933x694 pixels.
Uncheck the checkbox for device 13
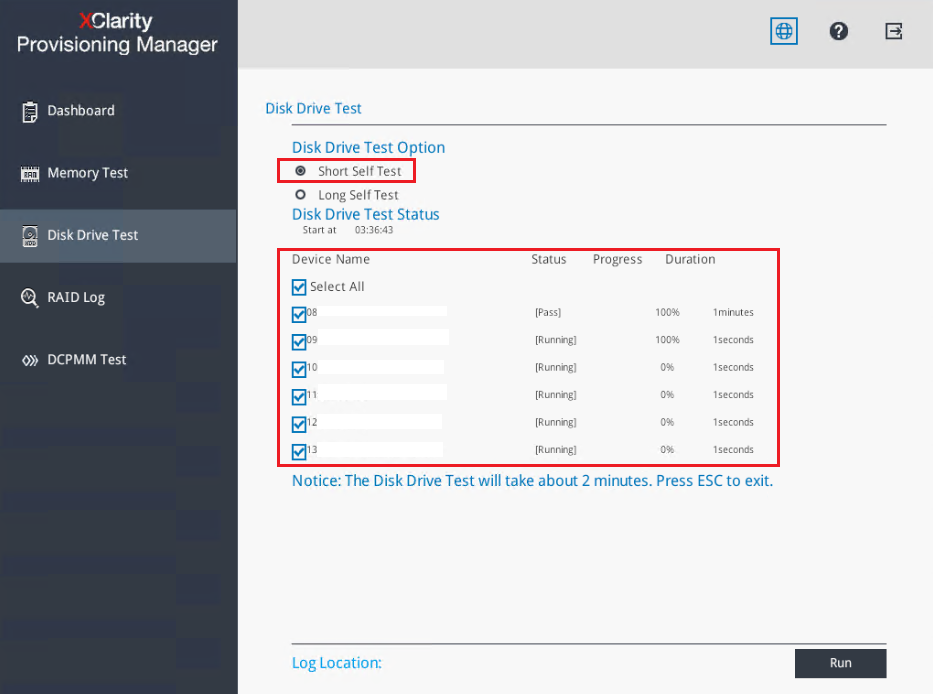(x=299, y=451)
